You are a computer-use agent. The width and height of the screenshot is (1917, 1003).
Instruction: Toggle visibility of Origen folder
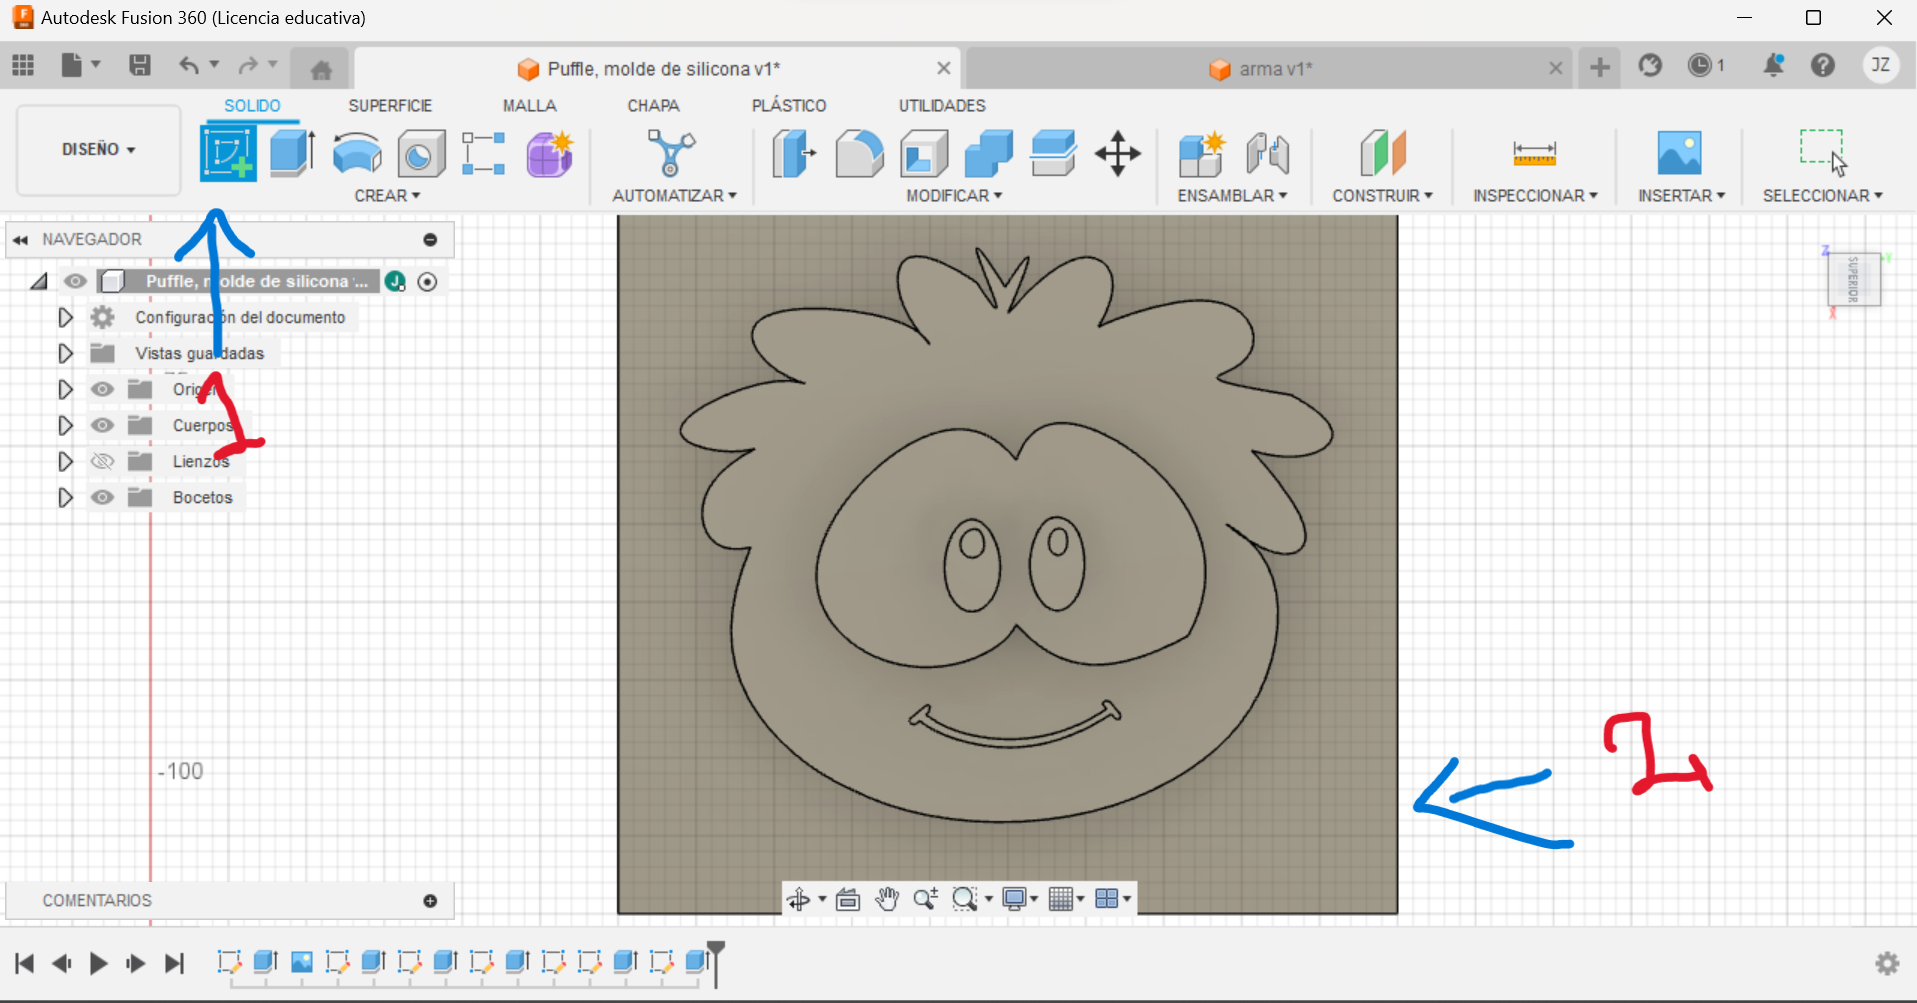(x=102, y=389)
